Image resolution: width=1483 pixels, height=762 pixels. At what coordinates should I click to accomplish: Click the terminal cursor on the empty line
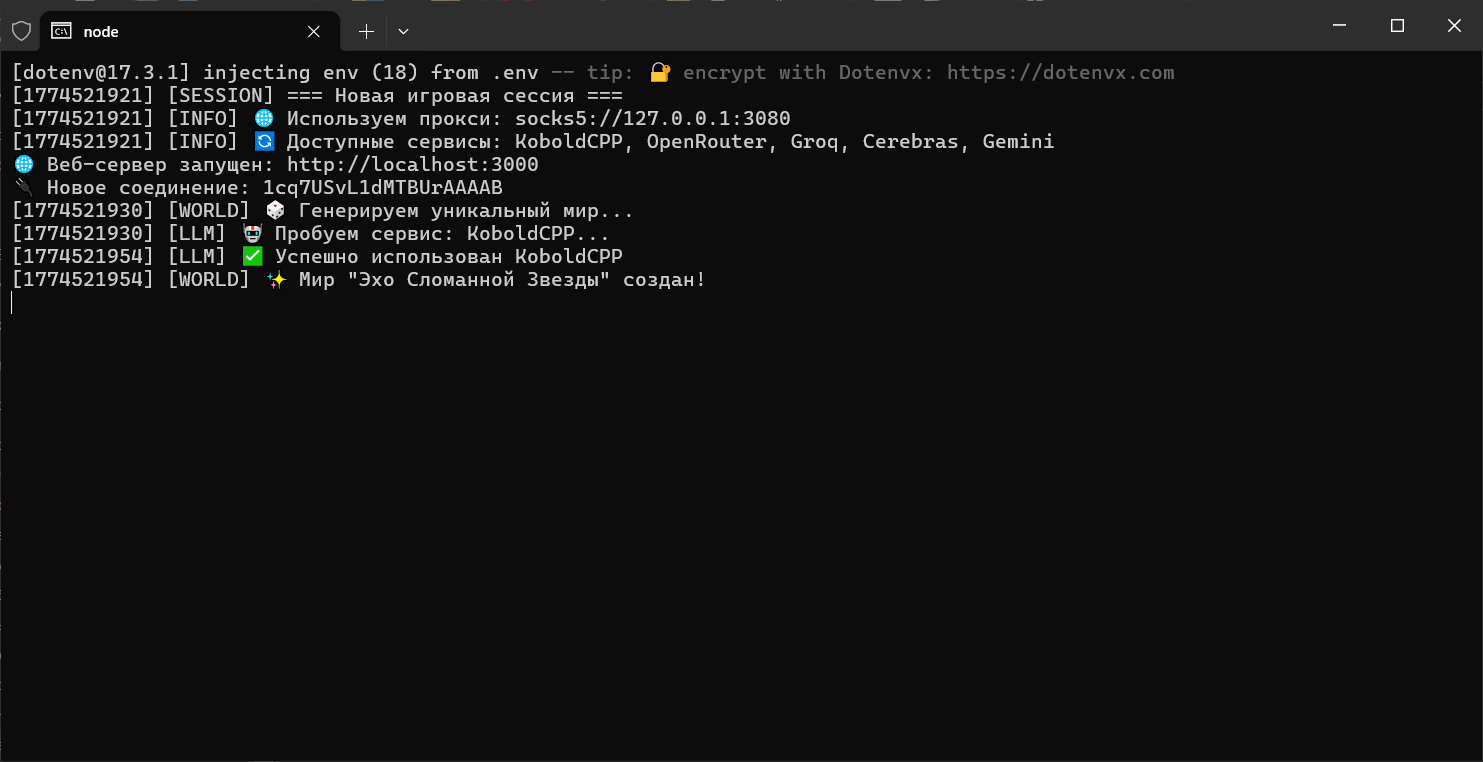[x=12, y=302]
